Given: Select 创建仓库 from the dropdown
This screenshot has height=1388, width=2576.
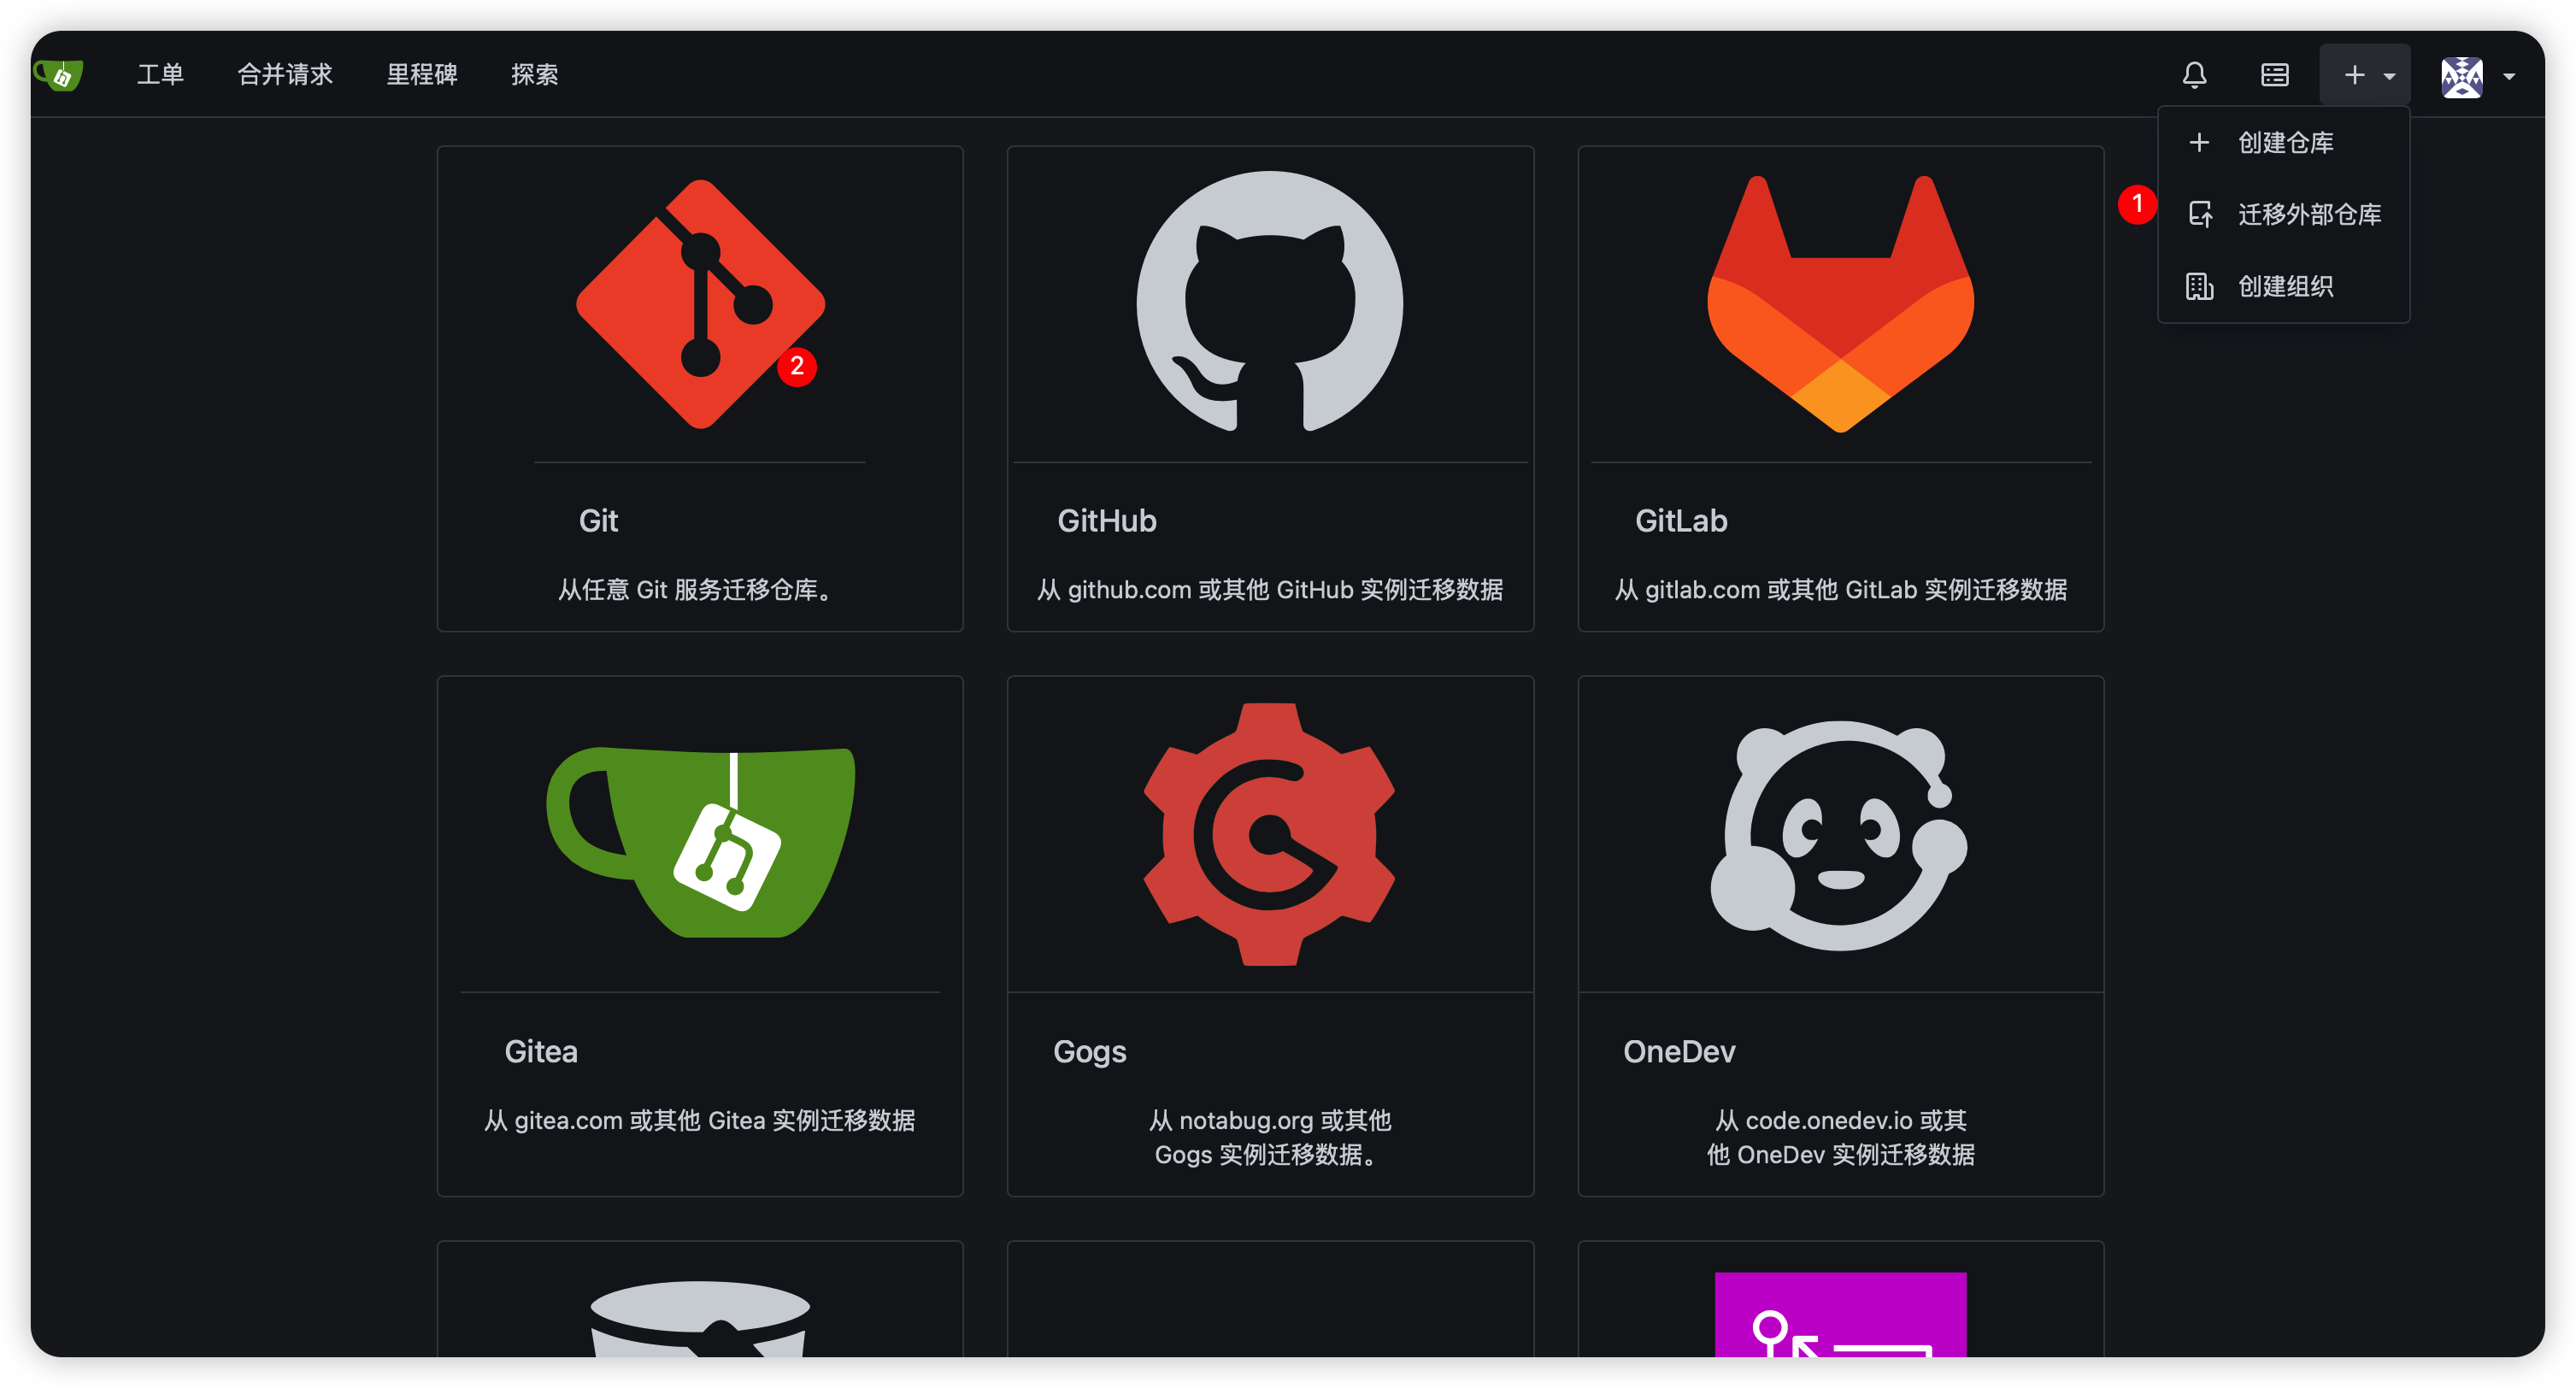Looking at the screenshot, I should [2284, 143].
